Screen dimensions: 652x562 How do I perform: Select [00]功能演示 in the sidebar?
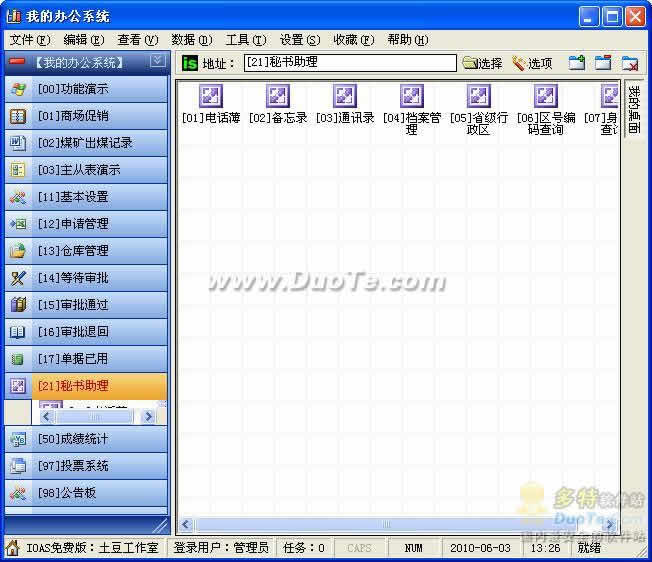[86, 89]
